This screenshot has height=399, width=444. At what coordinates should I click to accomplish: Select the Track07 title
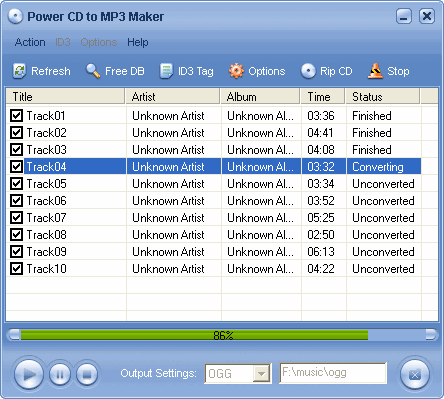(46, 218)
